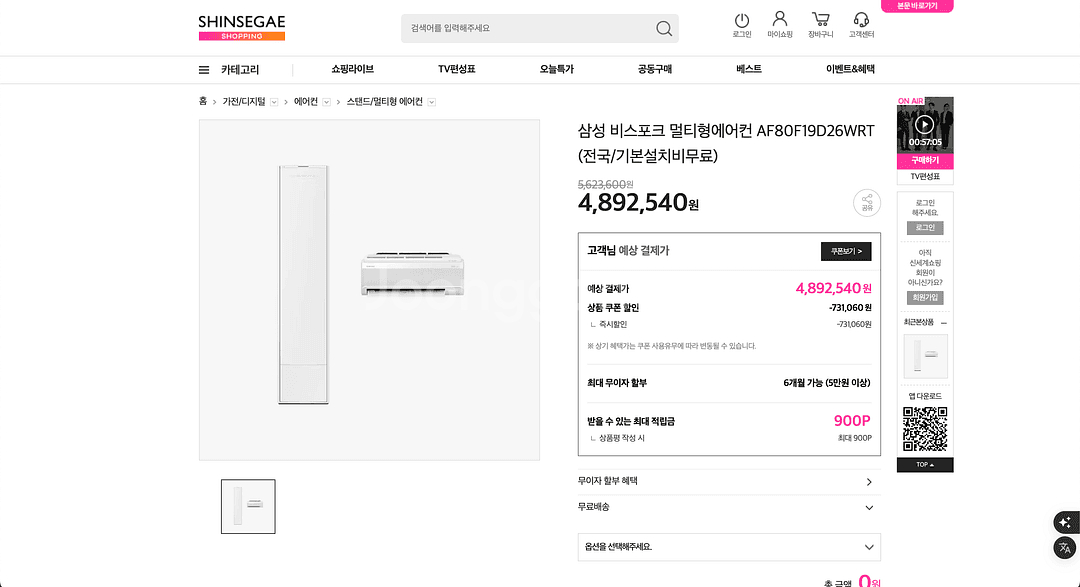Click the search magnifier icon
The width and height of the screenshot is (1080, 587).
point(664,28)
